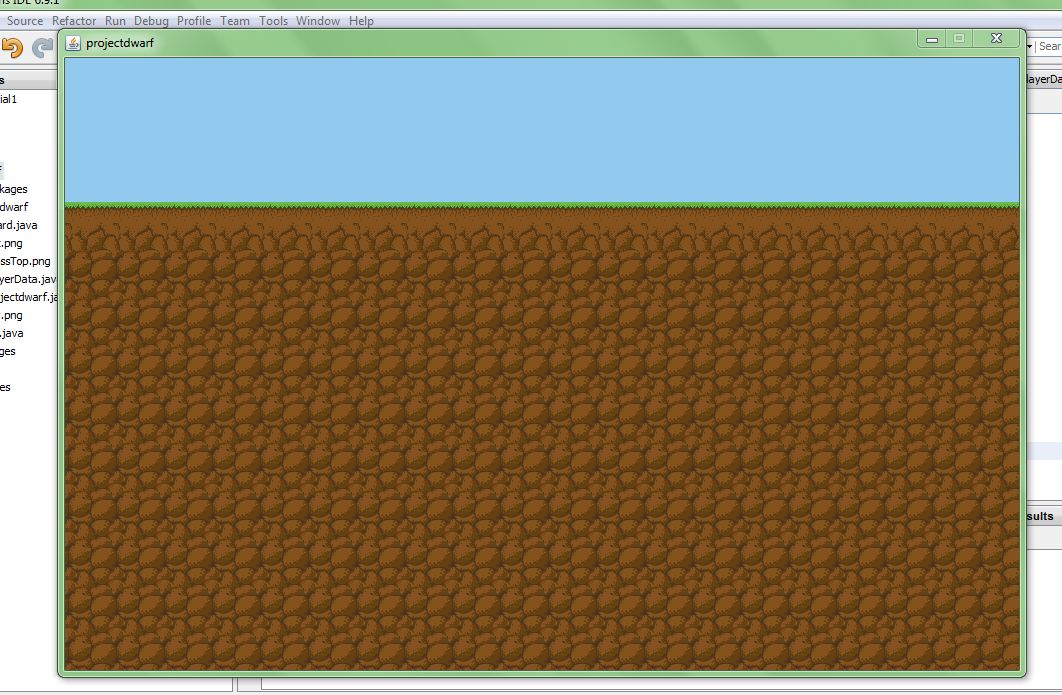
Task: Open the Refactor menu
Action: coord(74,21)
